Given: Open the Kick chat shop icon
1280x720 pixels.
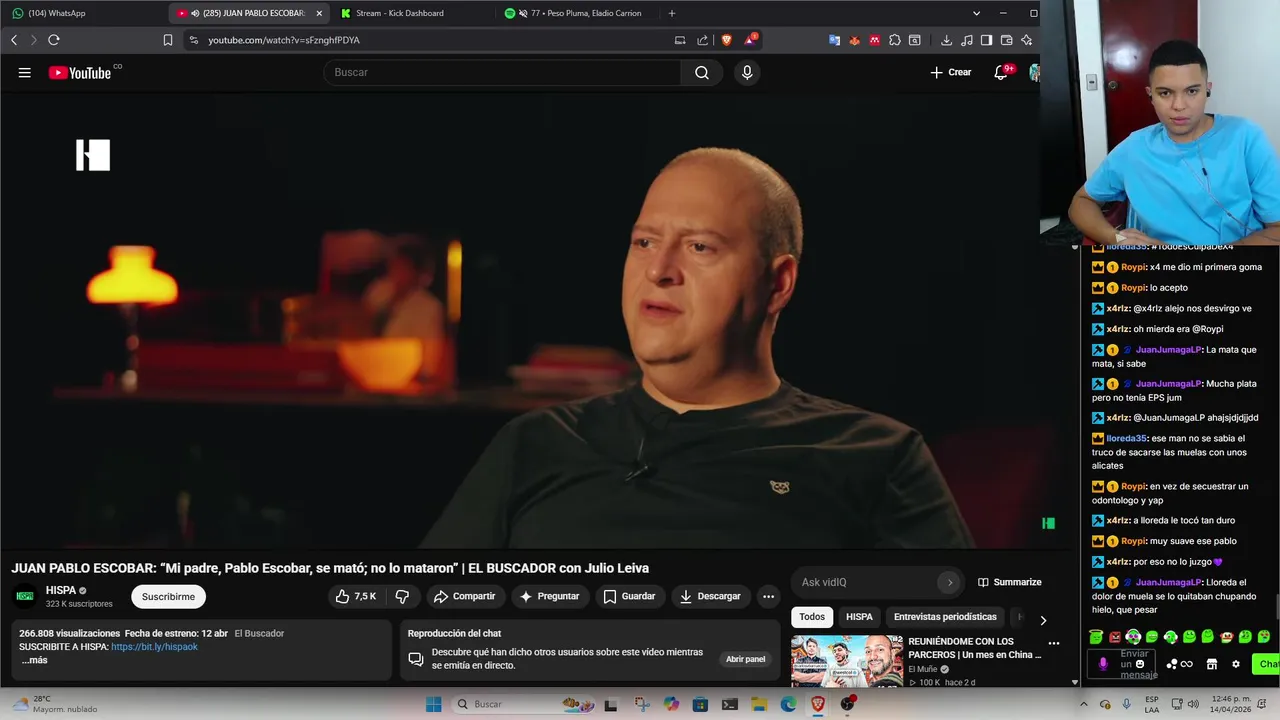Looking at the screenshot, I should click(x=1212, y=664).
